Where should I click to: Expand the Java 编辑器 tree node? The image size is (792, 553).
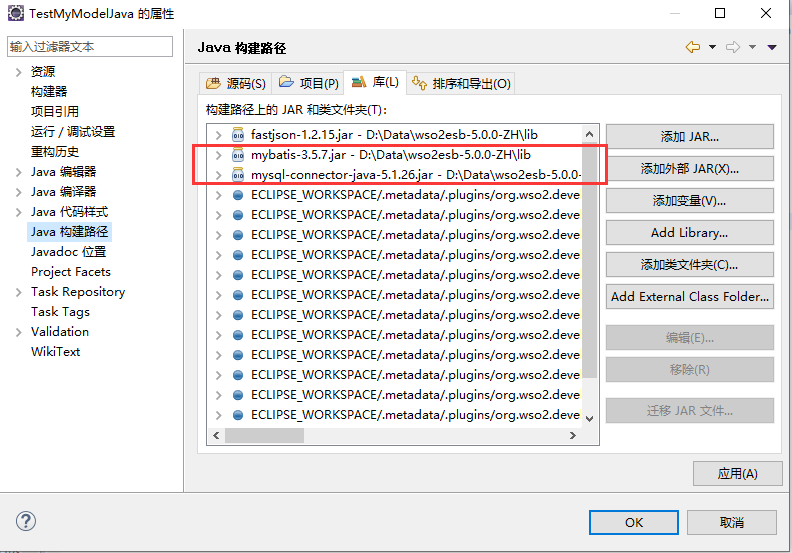(x=19, y=172)
